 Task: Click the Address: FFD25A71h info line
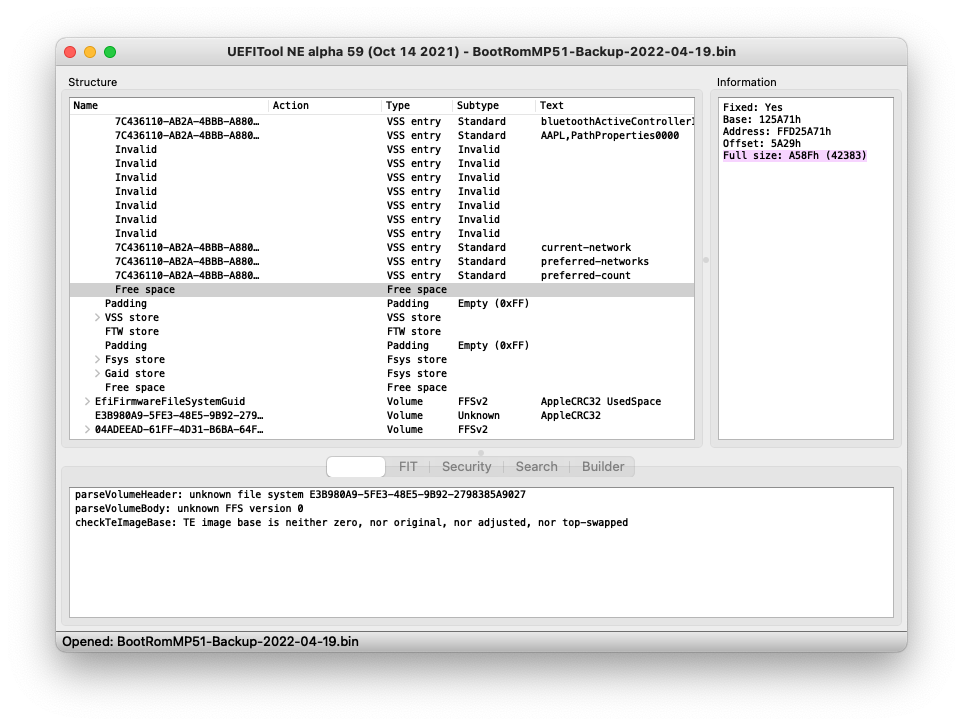[776, 131]
